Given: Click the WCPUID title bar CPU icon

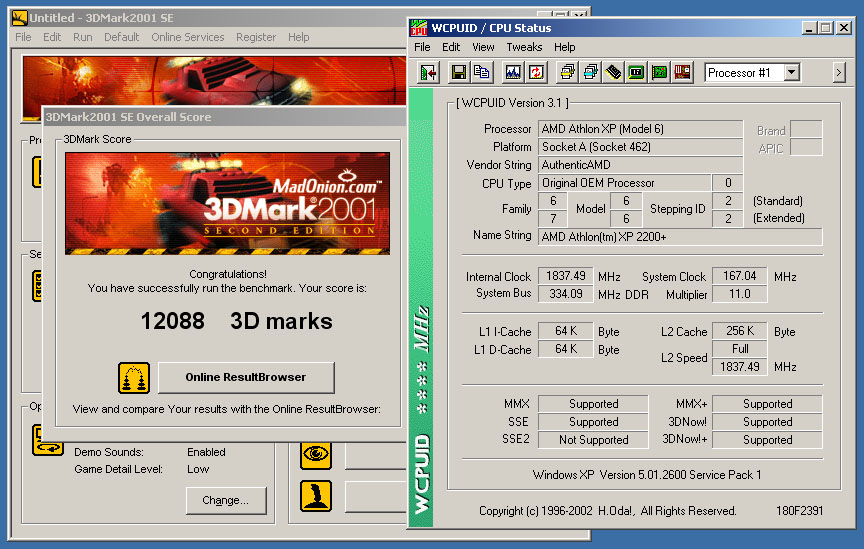Looking at the screenshot, I should 419,28.
